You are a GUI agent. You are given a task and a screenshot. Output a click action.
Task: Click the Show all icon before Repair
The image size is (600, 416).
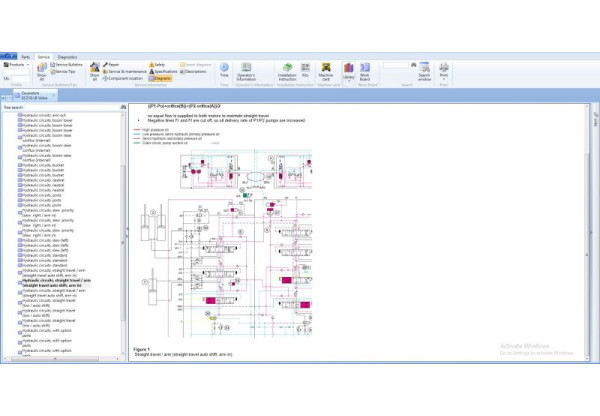click(94, 71)
